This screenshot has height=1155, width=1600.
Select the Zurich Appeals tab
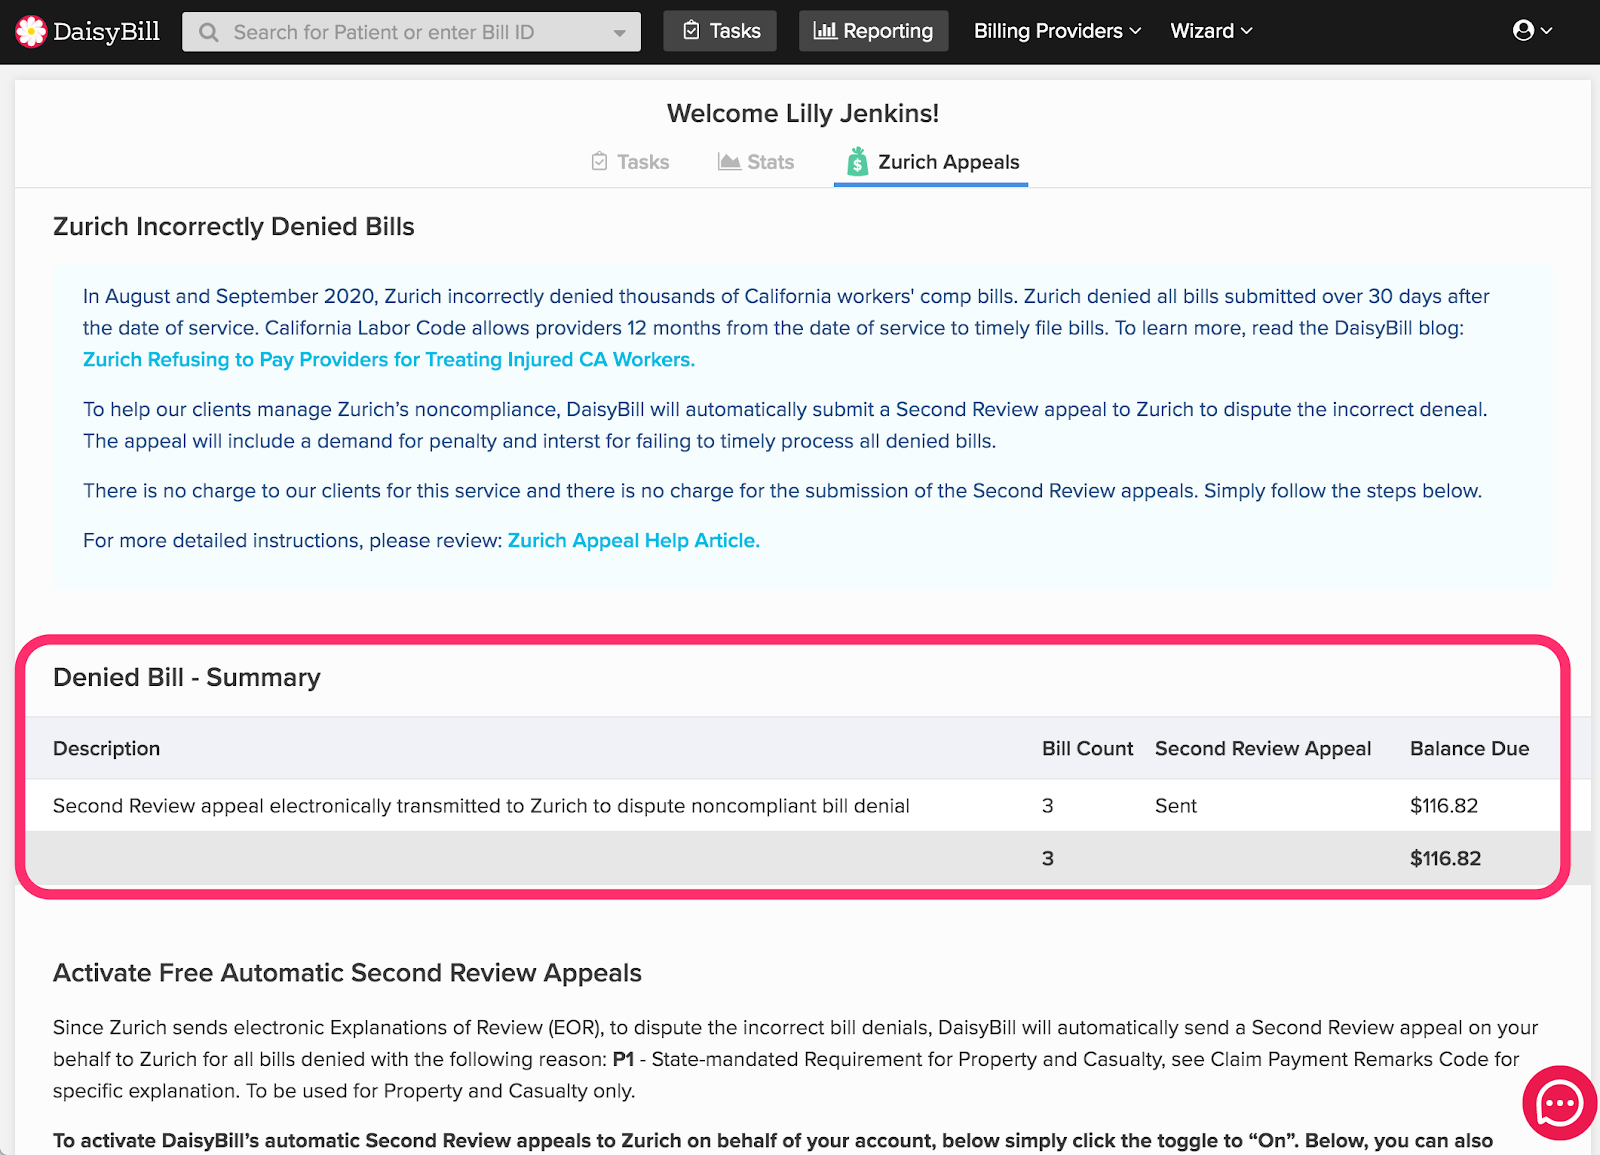(931, 162)
